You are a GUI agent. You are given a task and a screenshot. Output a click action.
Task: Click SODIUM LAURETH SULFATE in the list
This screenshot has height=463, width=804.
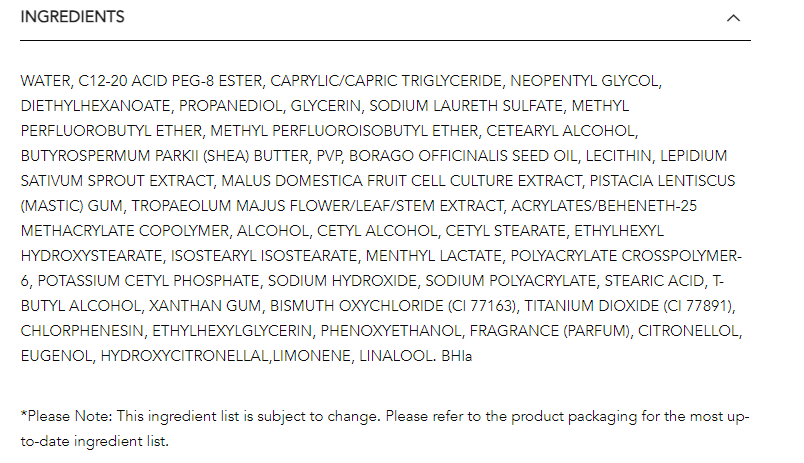pos(466,106)
